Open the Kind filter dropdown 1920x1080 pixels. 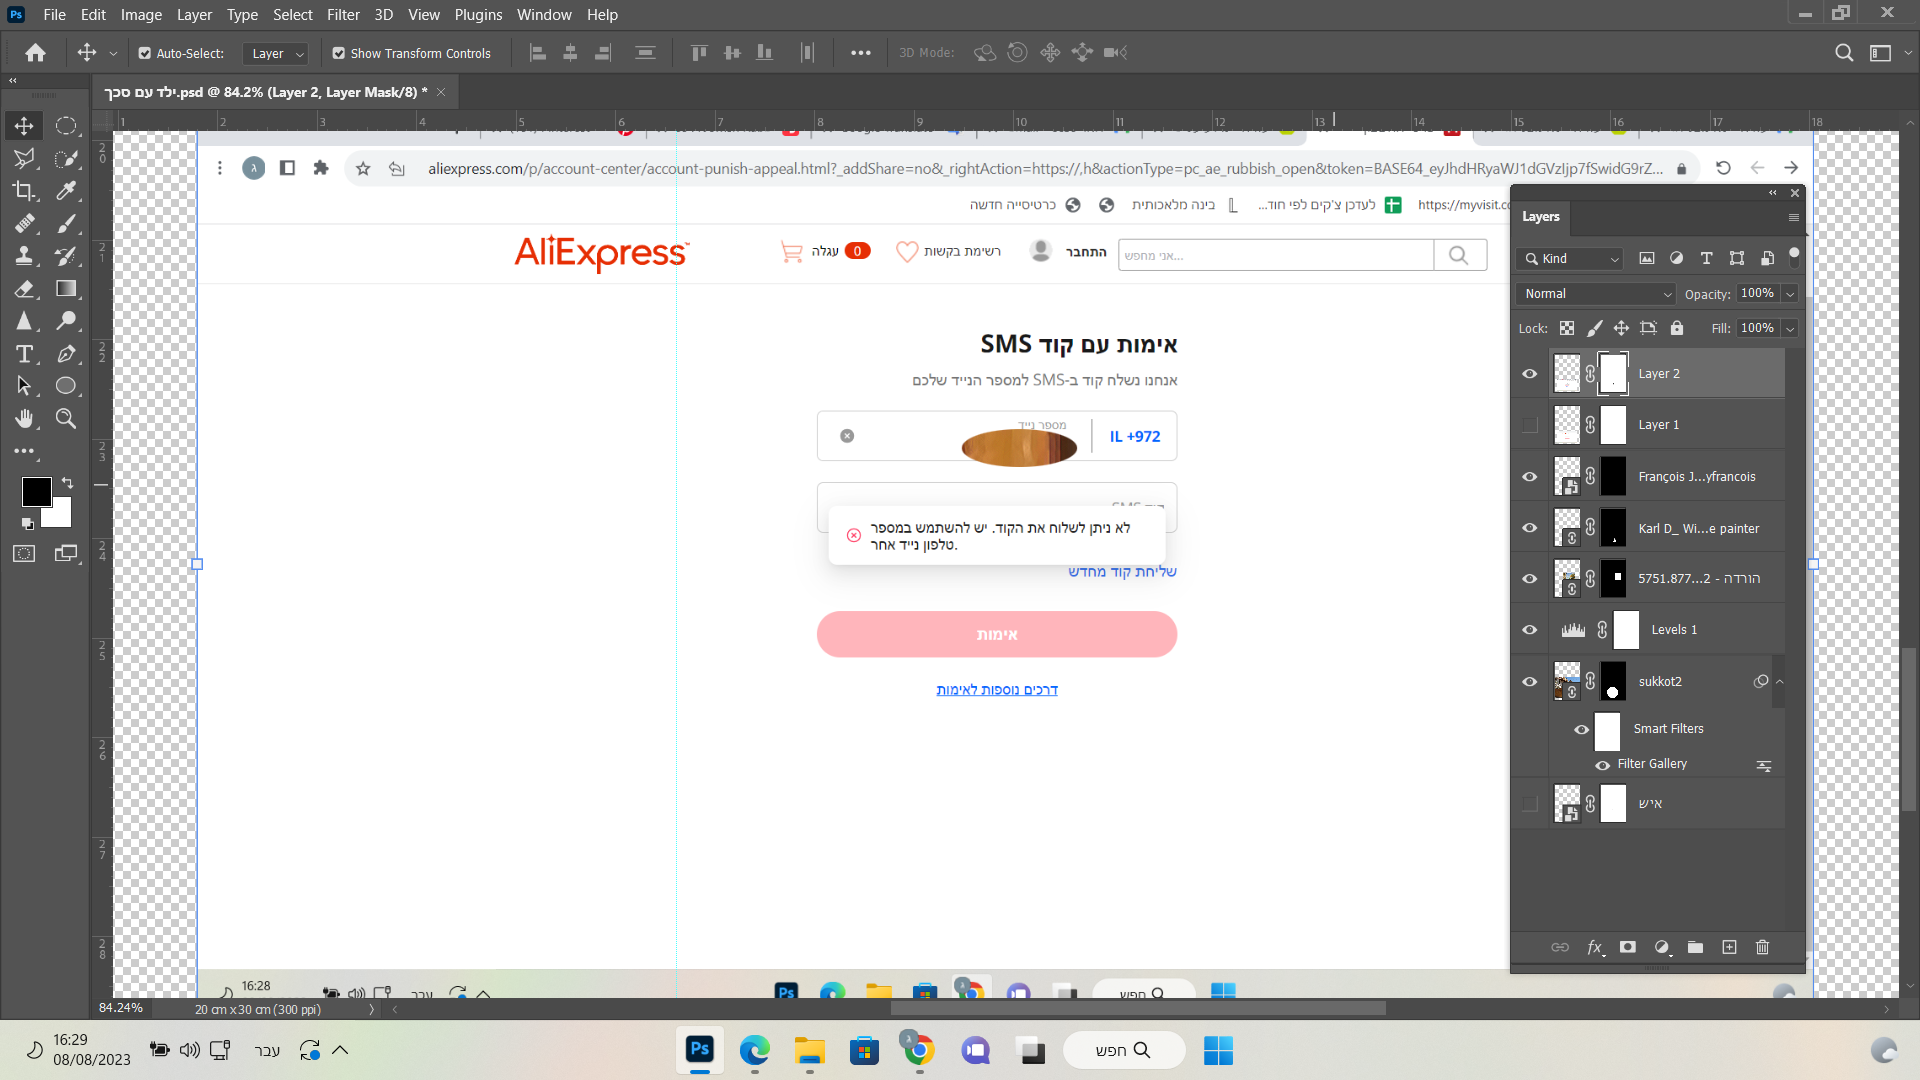tap(1570, 259)
